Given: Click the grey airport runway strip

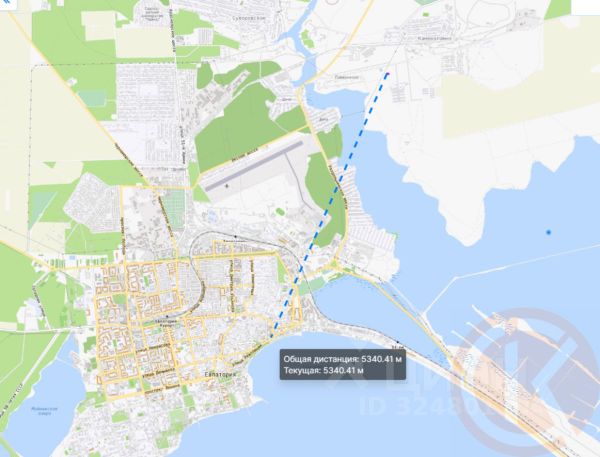Looking at the screenshot, I should pos(254,165).
